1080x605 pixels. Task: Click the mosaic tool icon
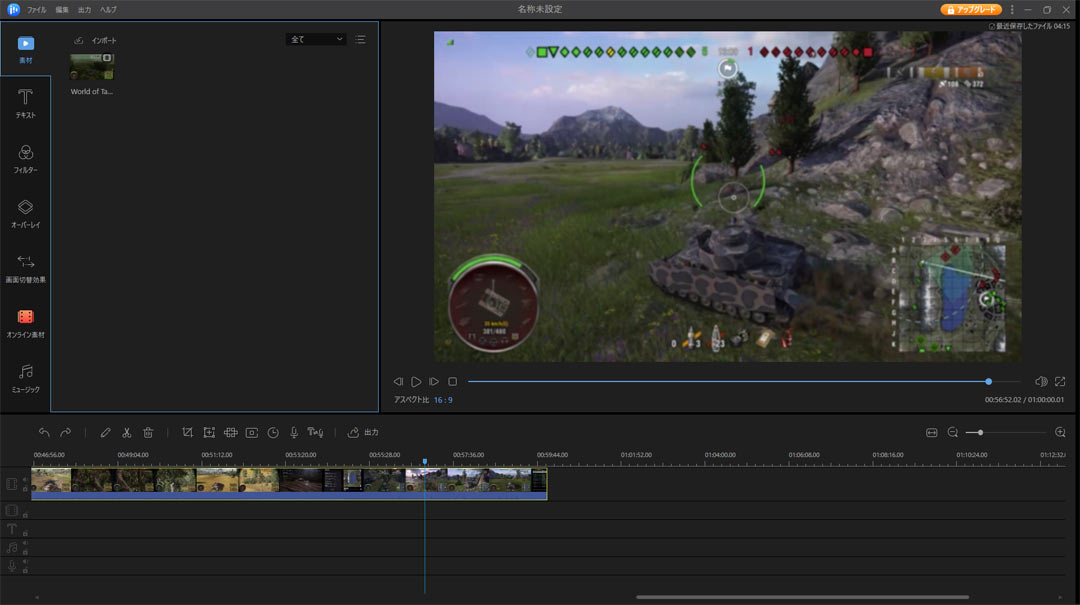pyautogui.click(x=231, y=432)
